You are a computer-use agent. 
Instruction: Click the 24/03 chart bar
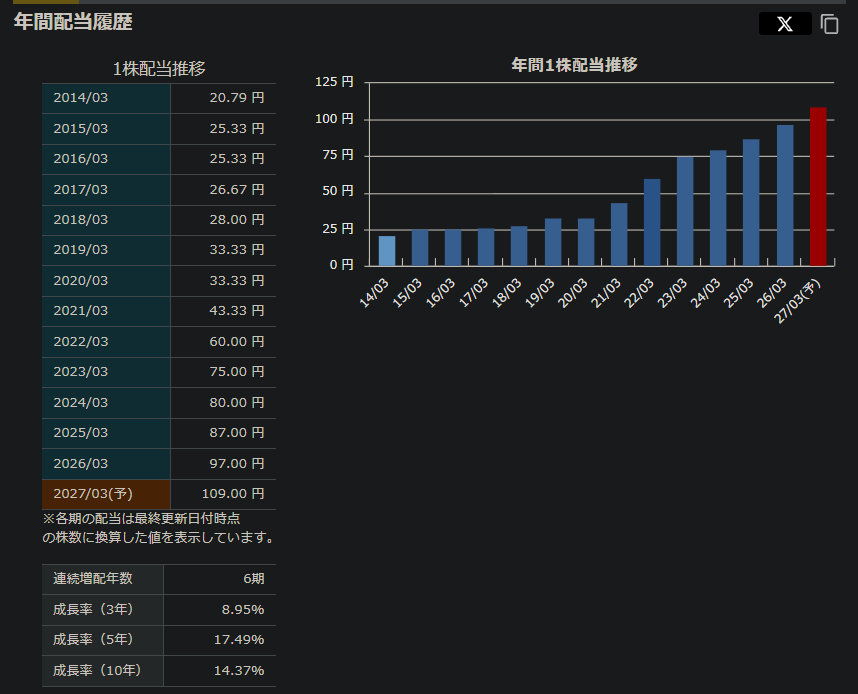[718, 208]
